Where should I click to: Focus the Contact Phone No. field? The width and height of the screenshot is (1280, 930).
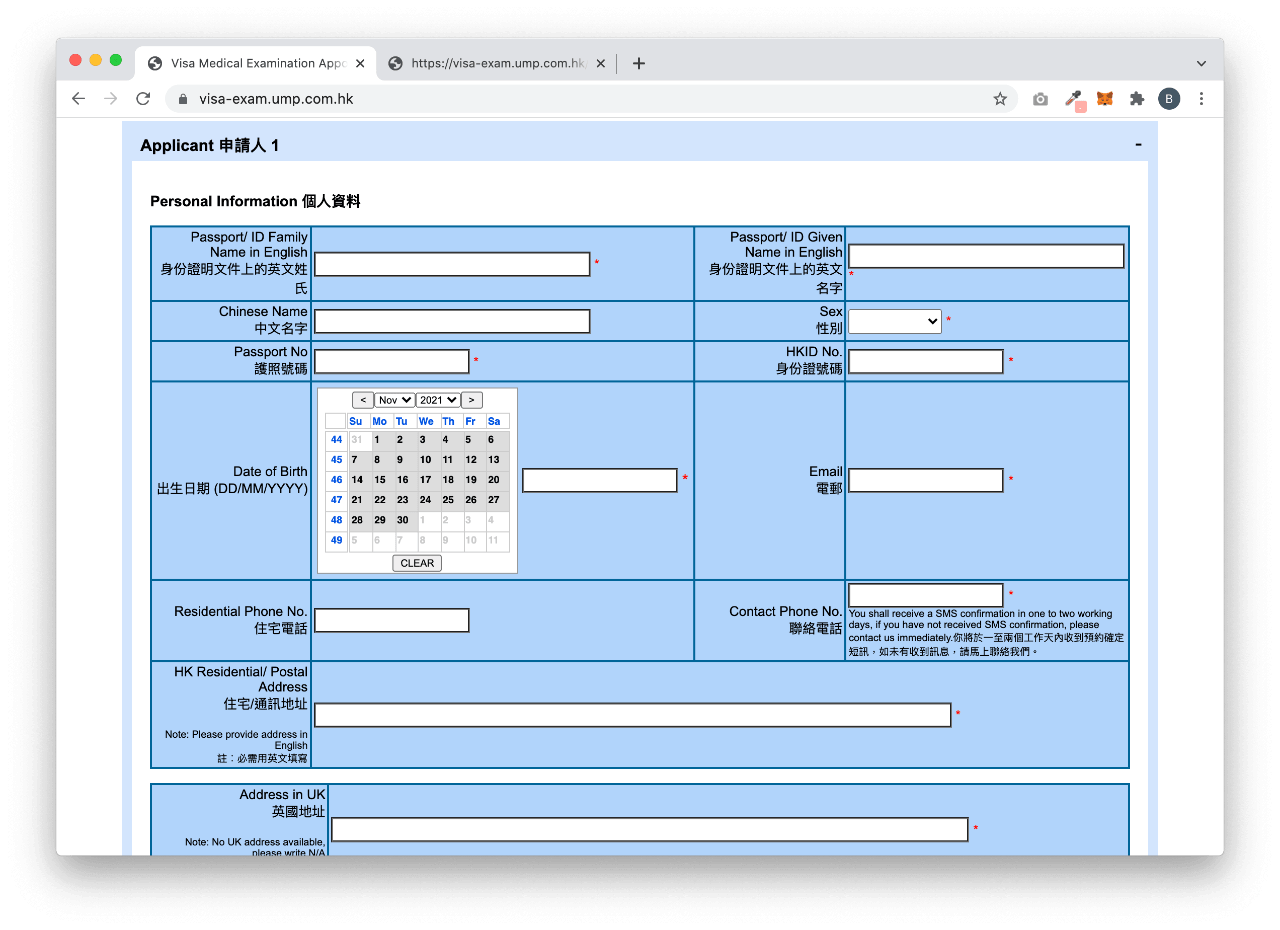tap(926, 595)
